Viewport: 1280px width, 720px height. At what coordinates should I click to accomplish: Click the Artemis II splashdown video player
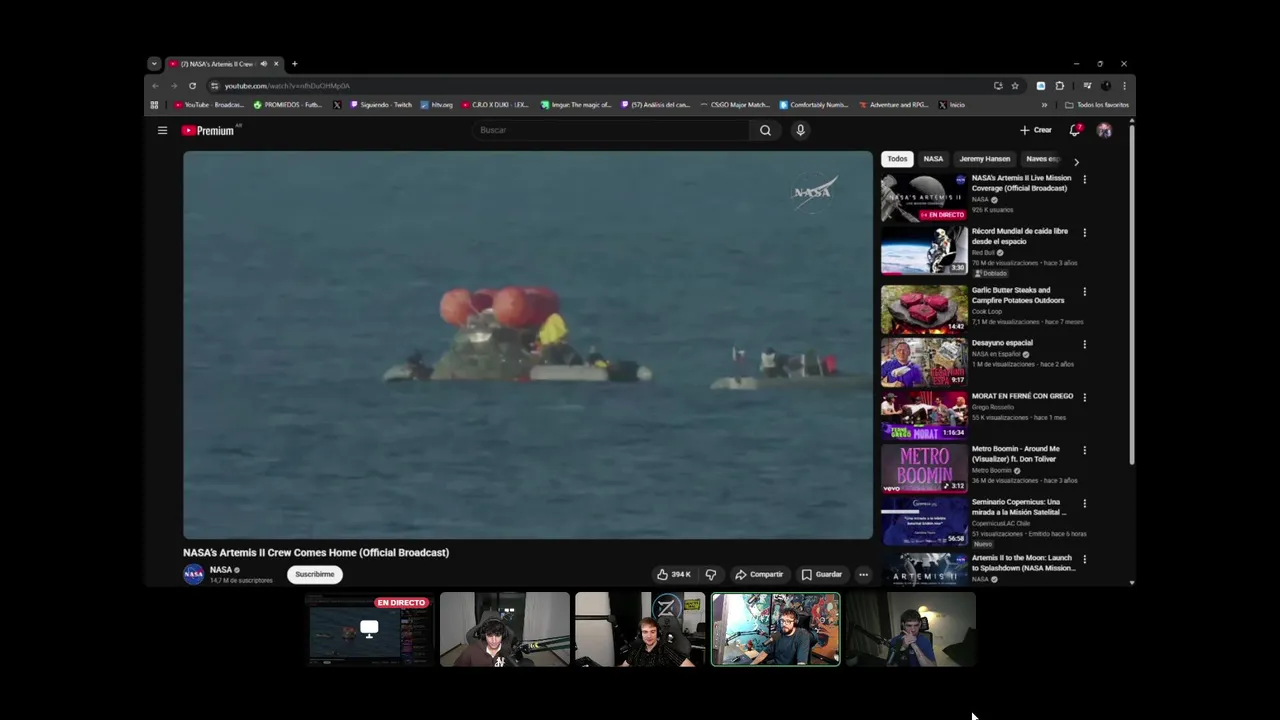528,345
